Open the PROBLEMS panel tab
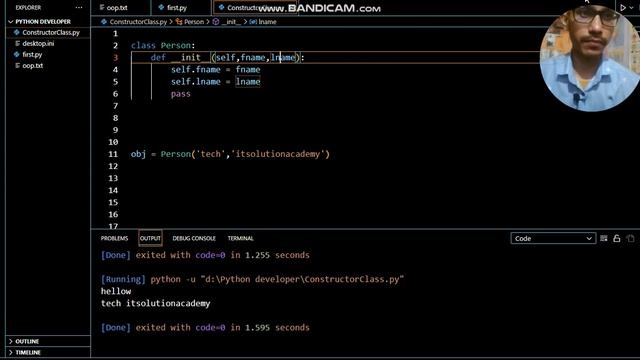Screen dimensions: 640x360 [114, 238]
